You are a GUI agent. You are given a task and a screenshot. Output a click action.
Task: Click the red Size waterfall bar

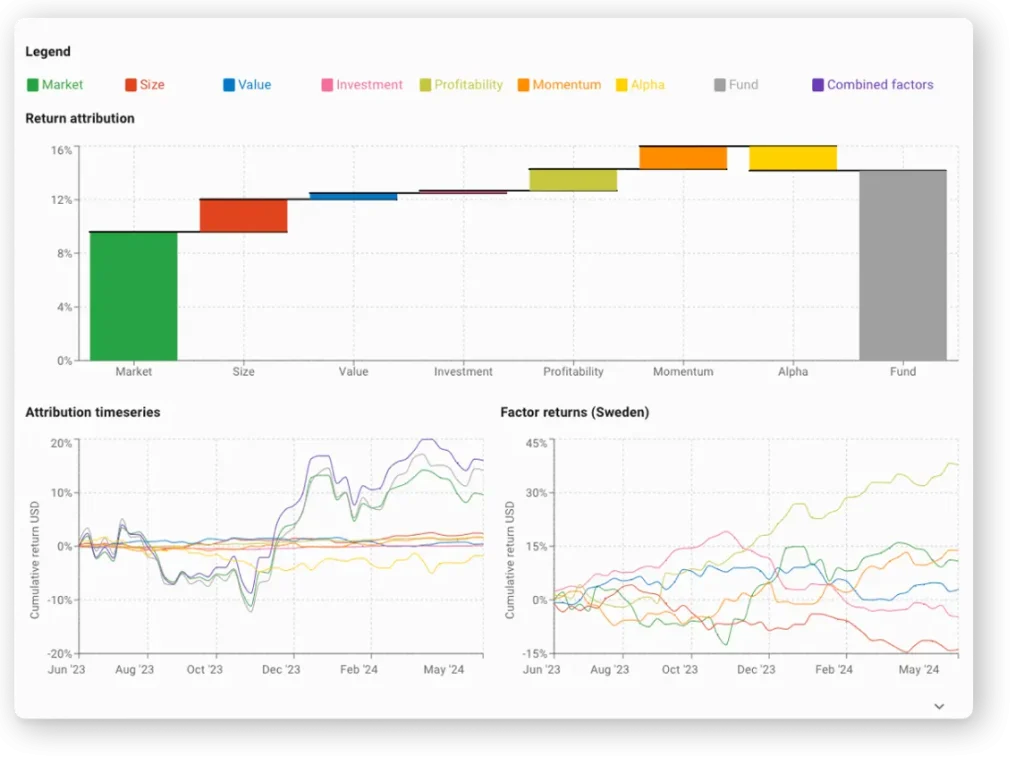[243, 215]
